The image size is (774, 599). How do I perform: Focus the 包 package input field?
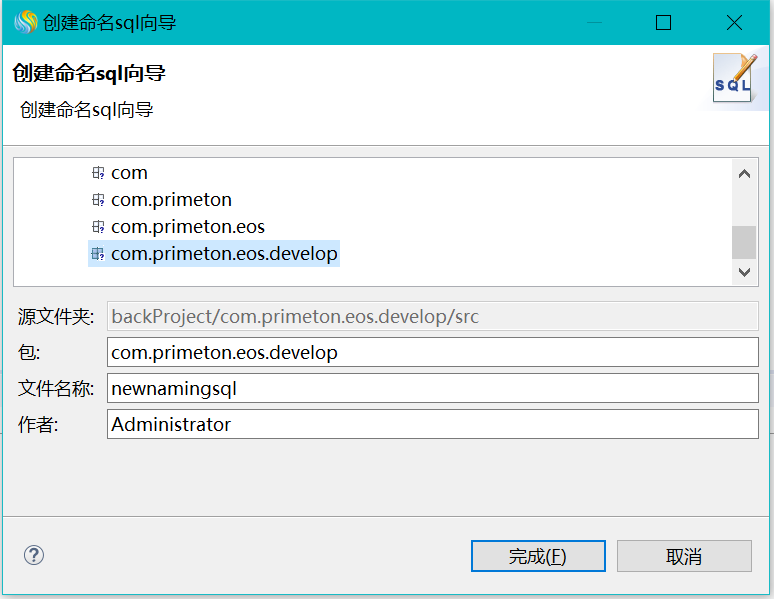click(432, 352)
